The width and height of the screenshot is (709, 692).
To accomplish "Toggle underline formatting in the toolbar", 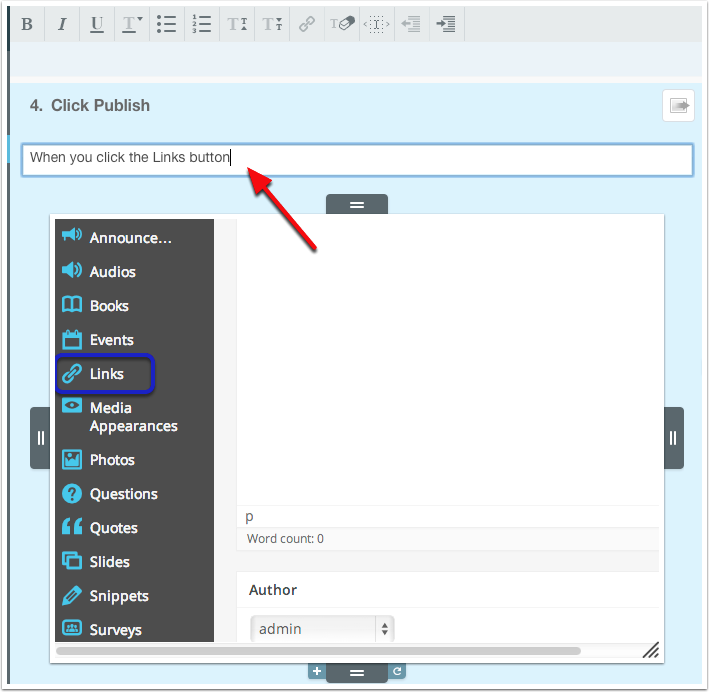I will coord(96,25).
